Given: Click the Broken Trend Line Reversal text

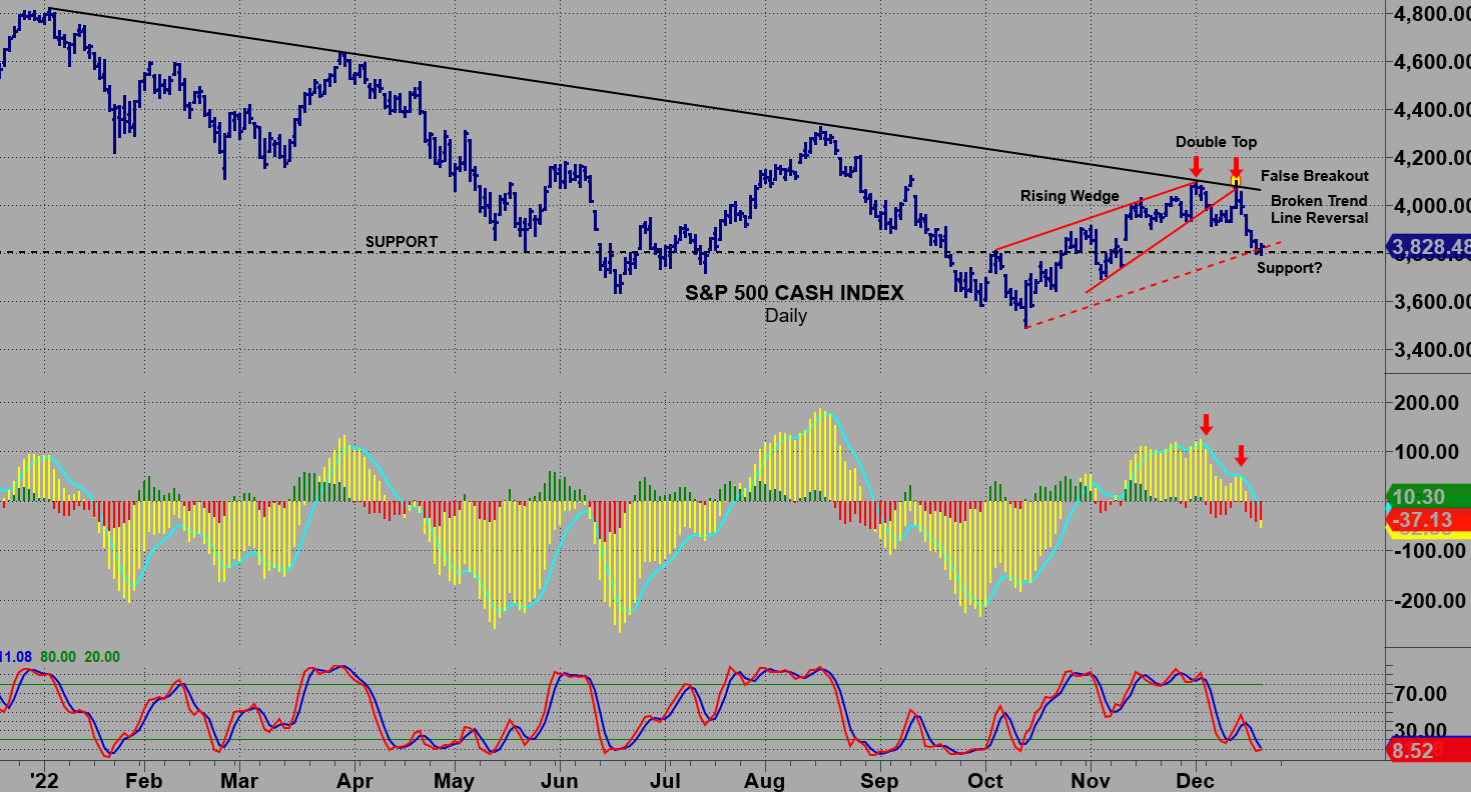Looking at the screenshot, I should 1319,209.
